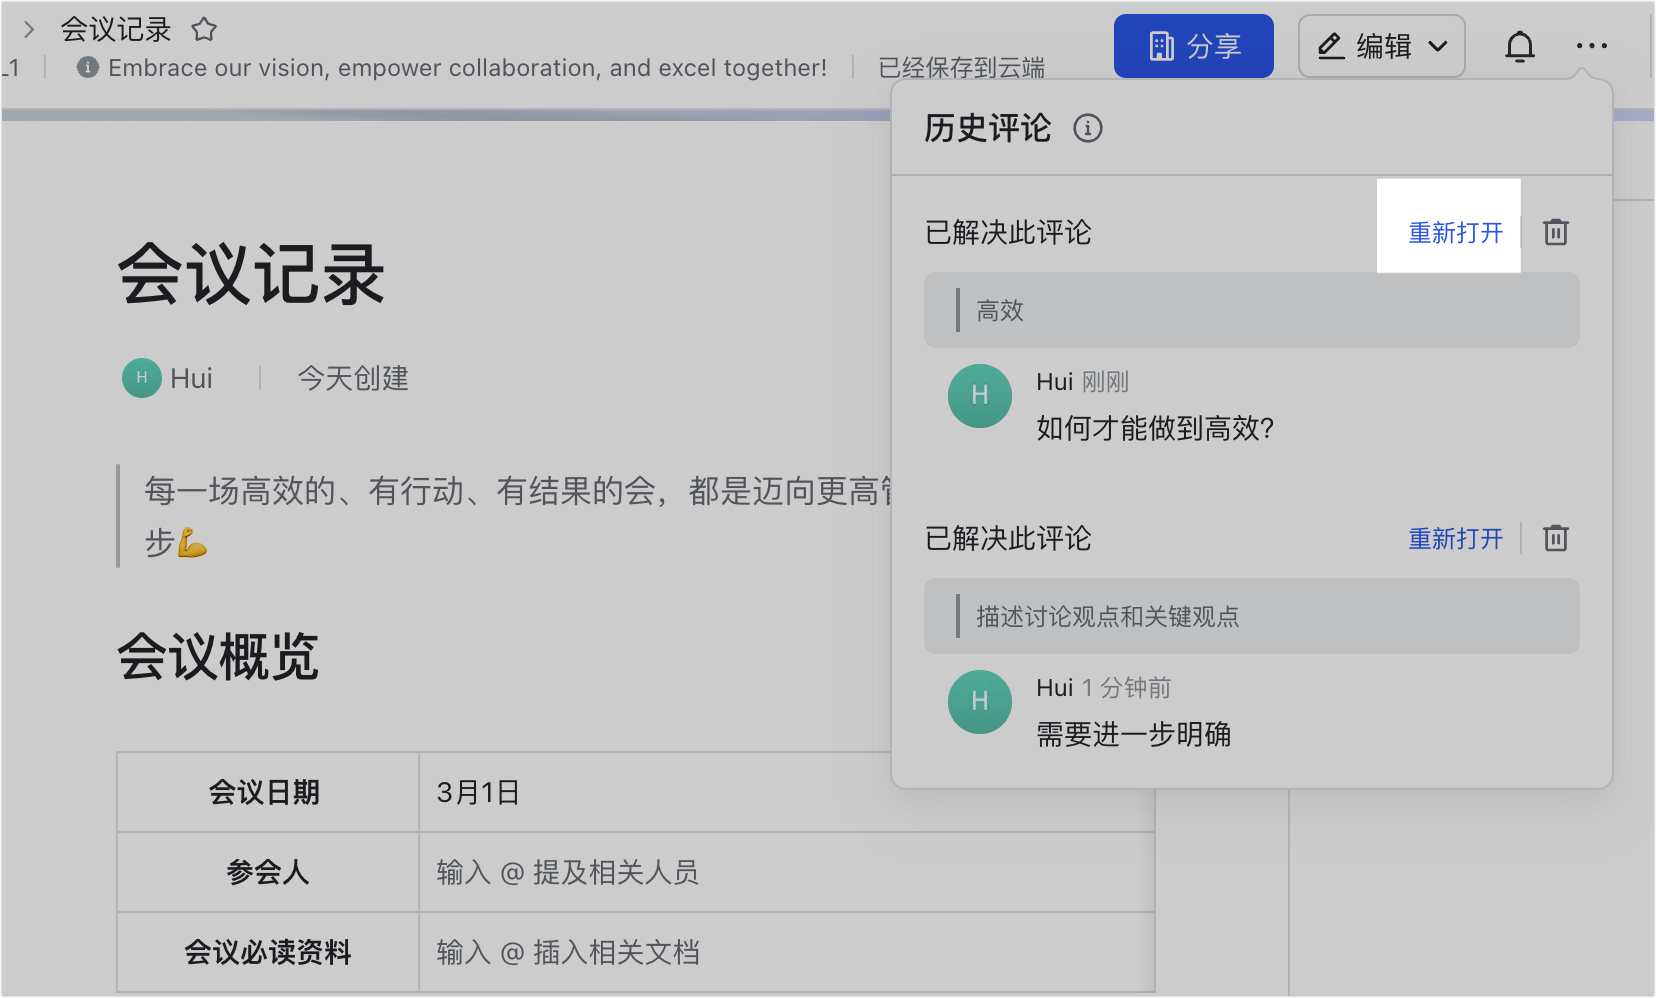Click the breadcrumb back chevron
The width and height of the screenshot is (1656, 998).
click(x=29, y=29)
